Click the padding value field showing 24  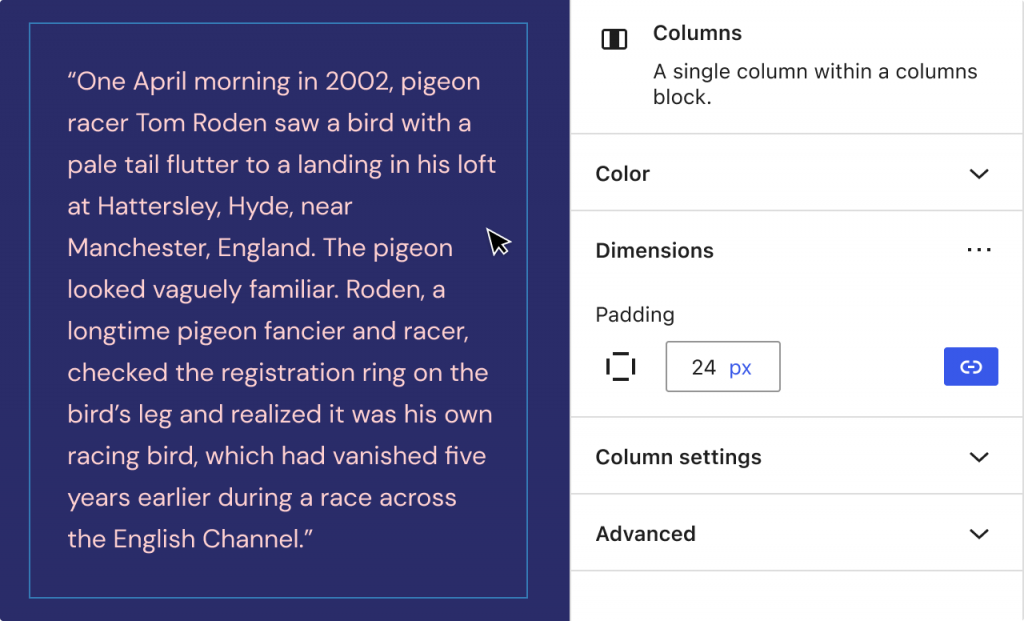click(703, 367)
